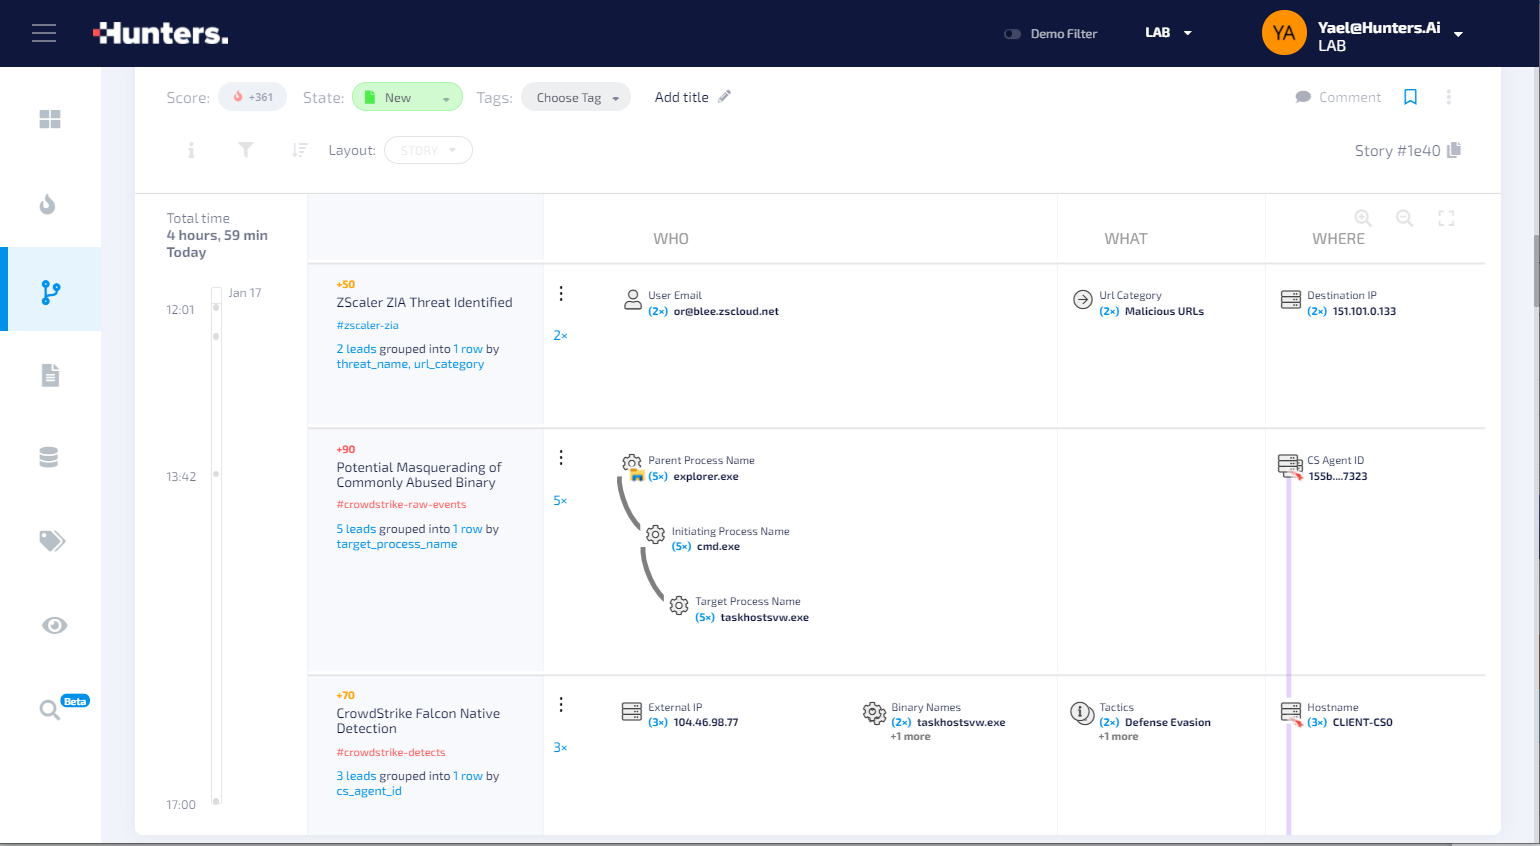Click the #crowdstrike-raw-events tag
Image resolution: width=1540 pixels, height=846 pixels.
tap(401, 504)
